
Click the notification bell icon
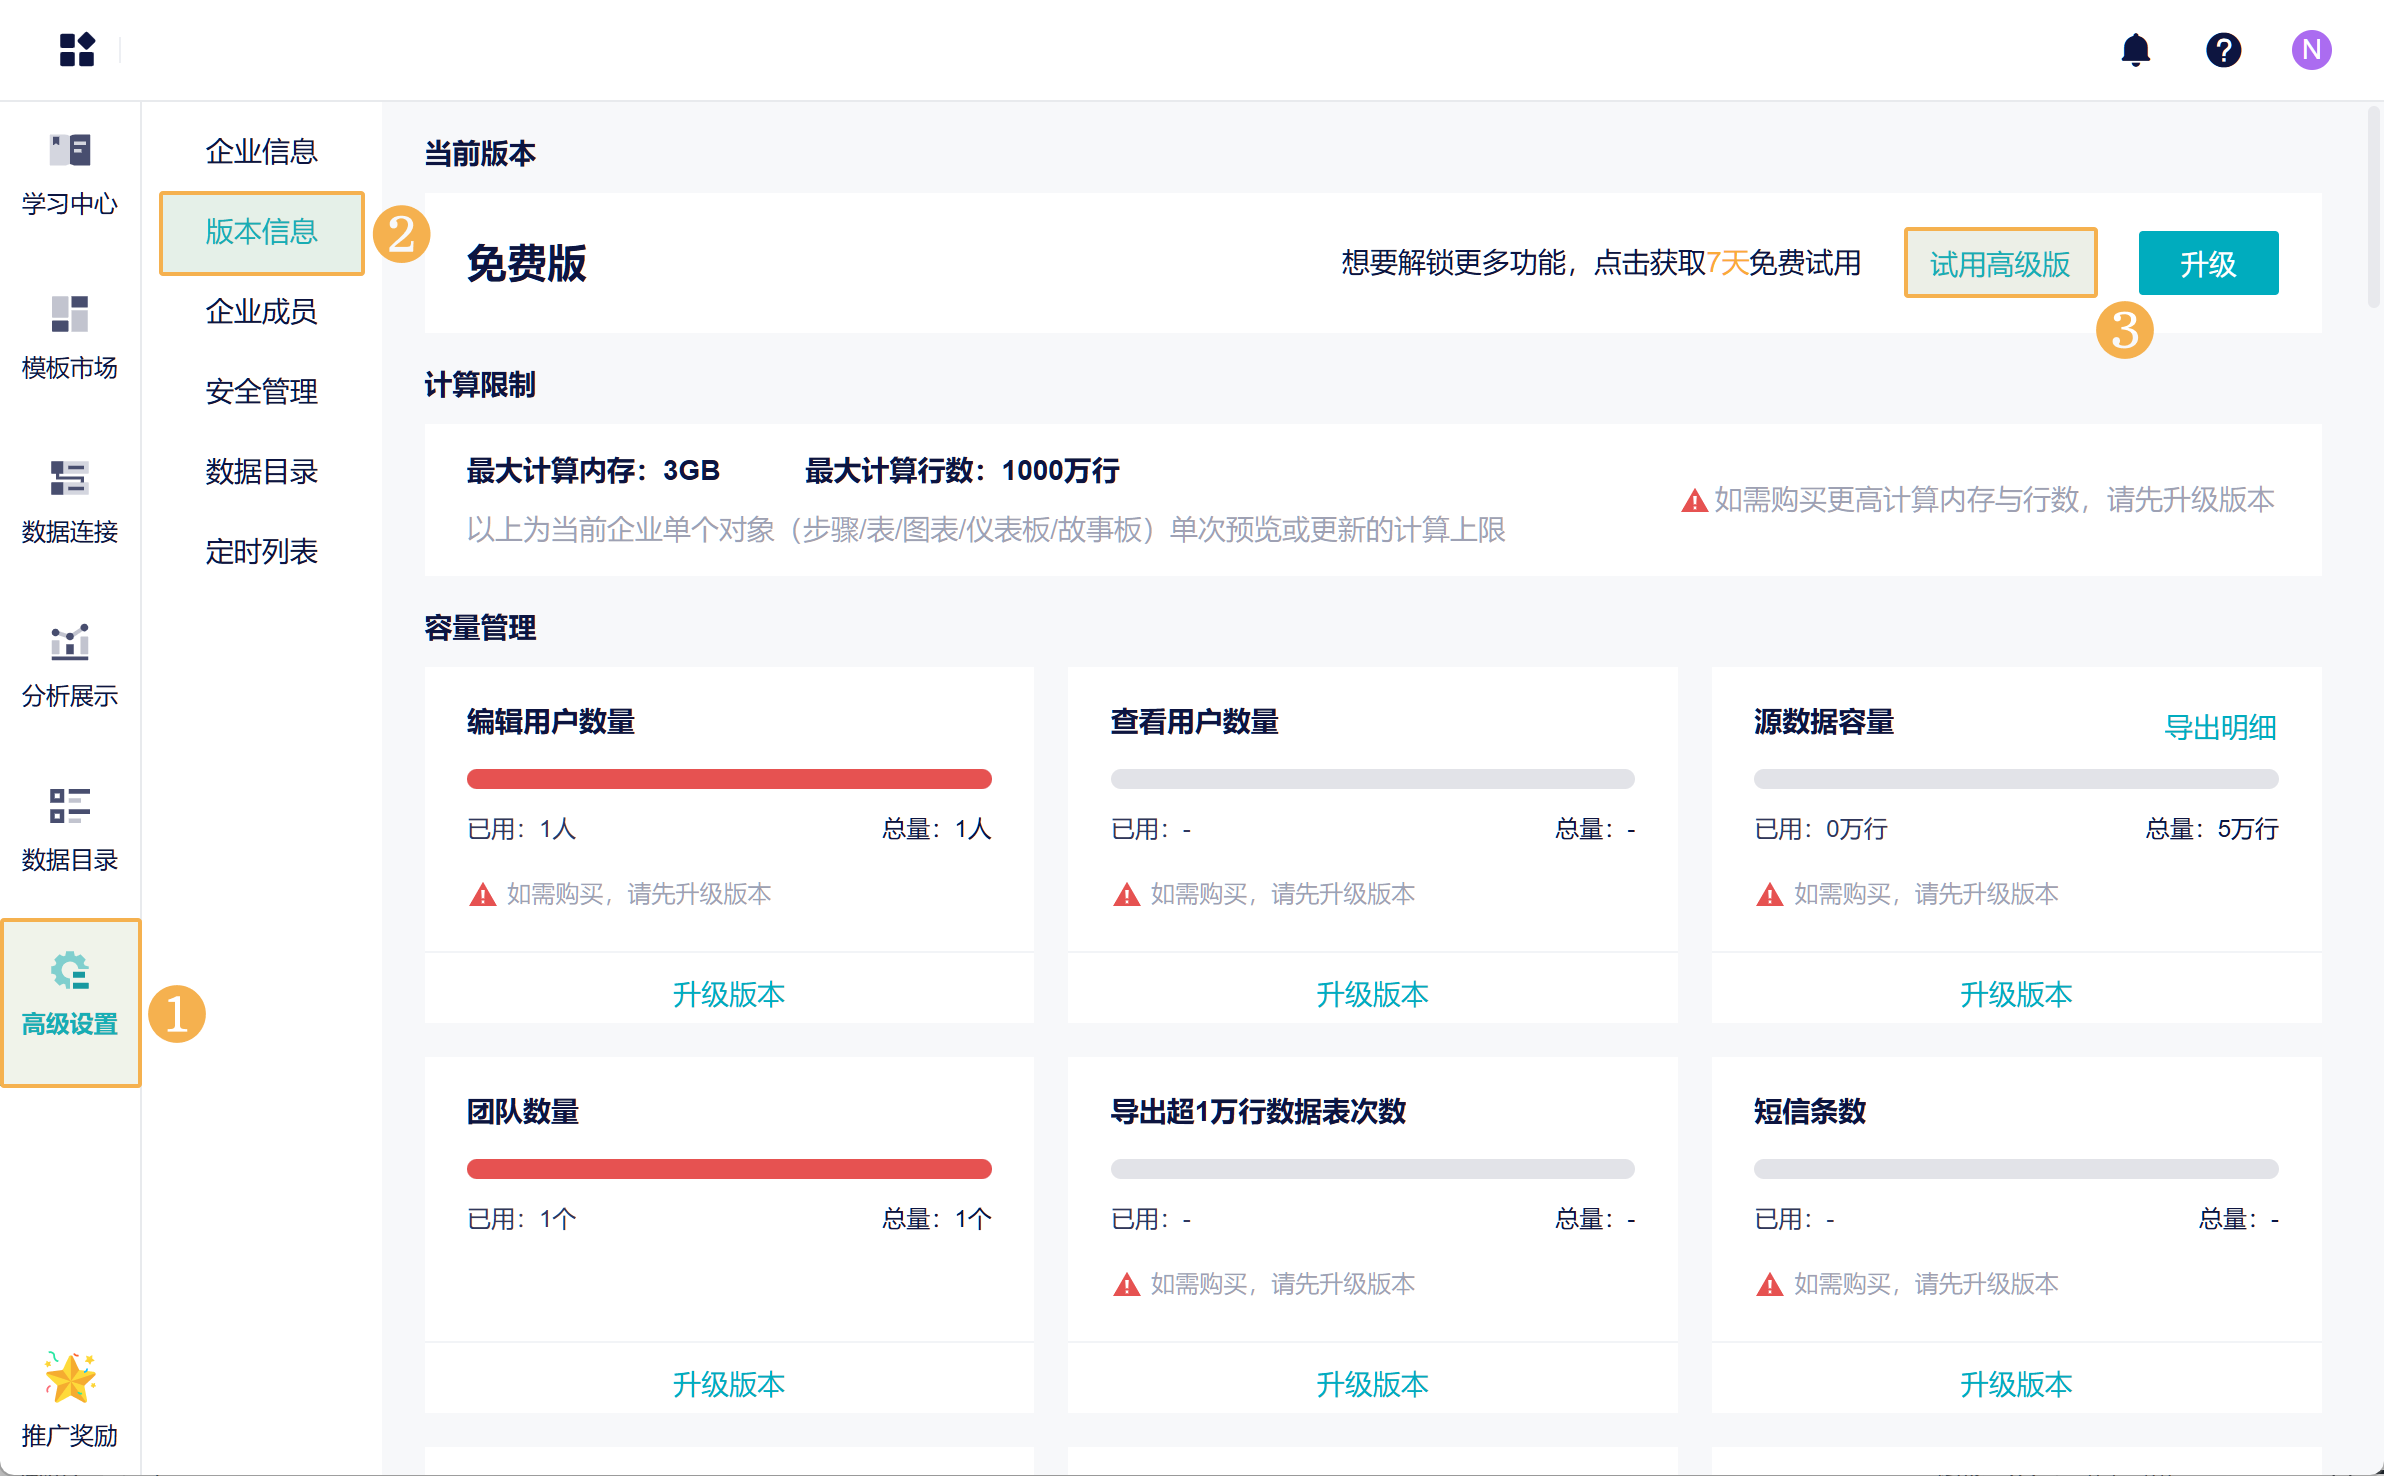point(2135,50)
